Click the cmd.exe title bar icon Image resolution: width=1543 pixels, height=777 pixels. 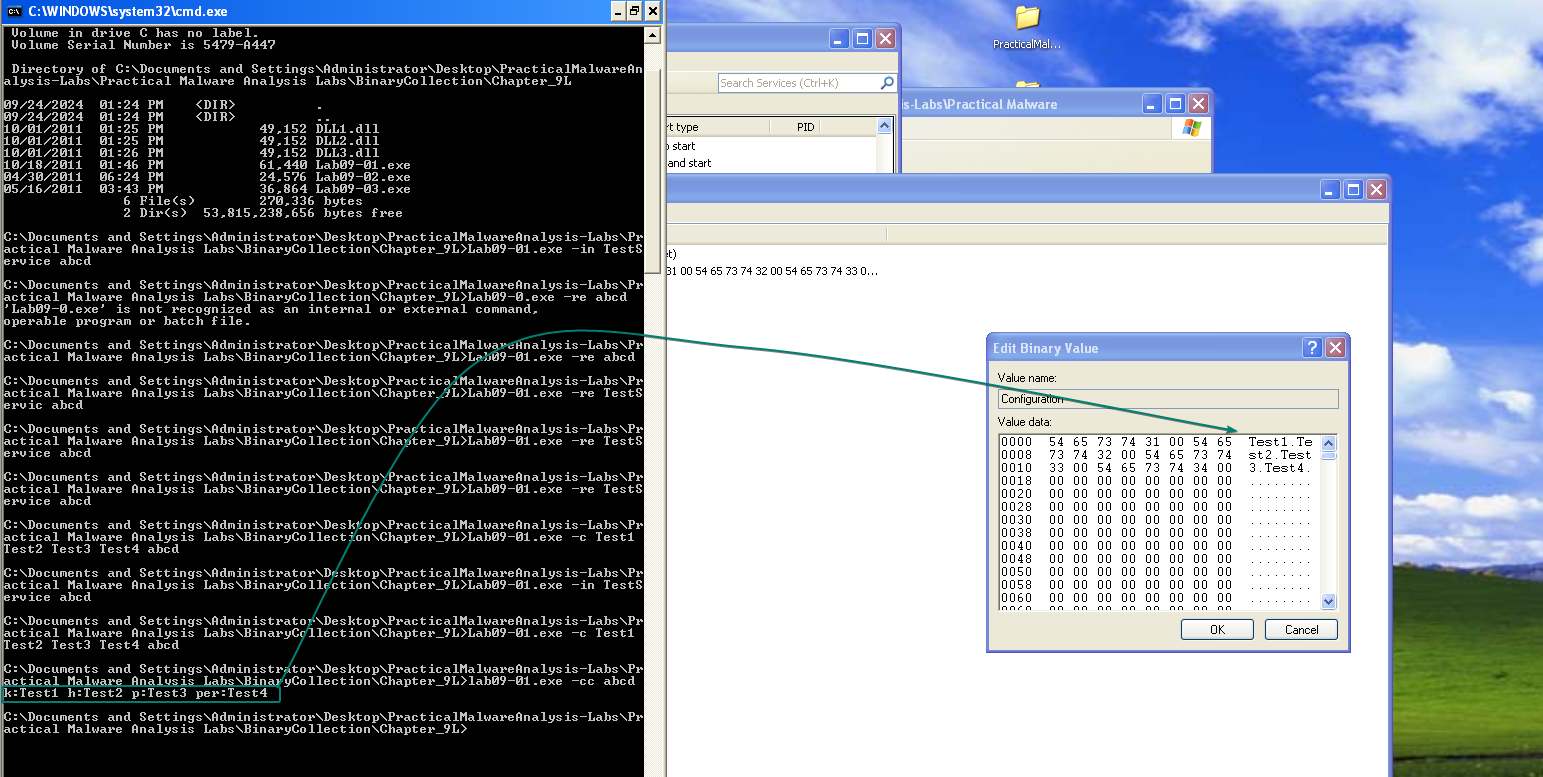(x=14, y=12)
